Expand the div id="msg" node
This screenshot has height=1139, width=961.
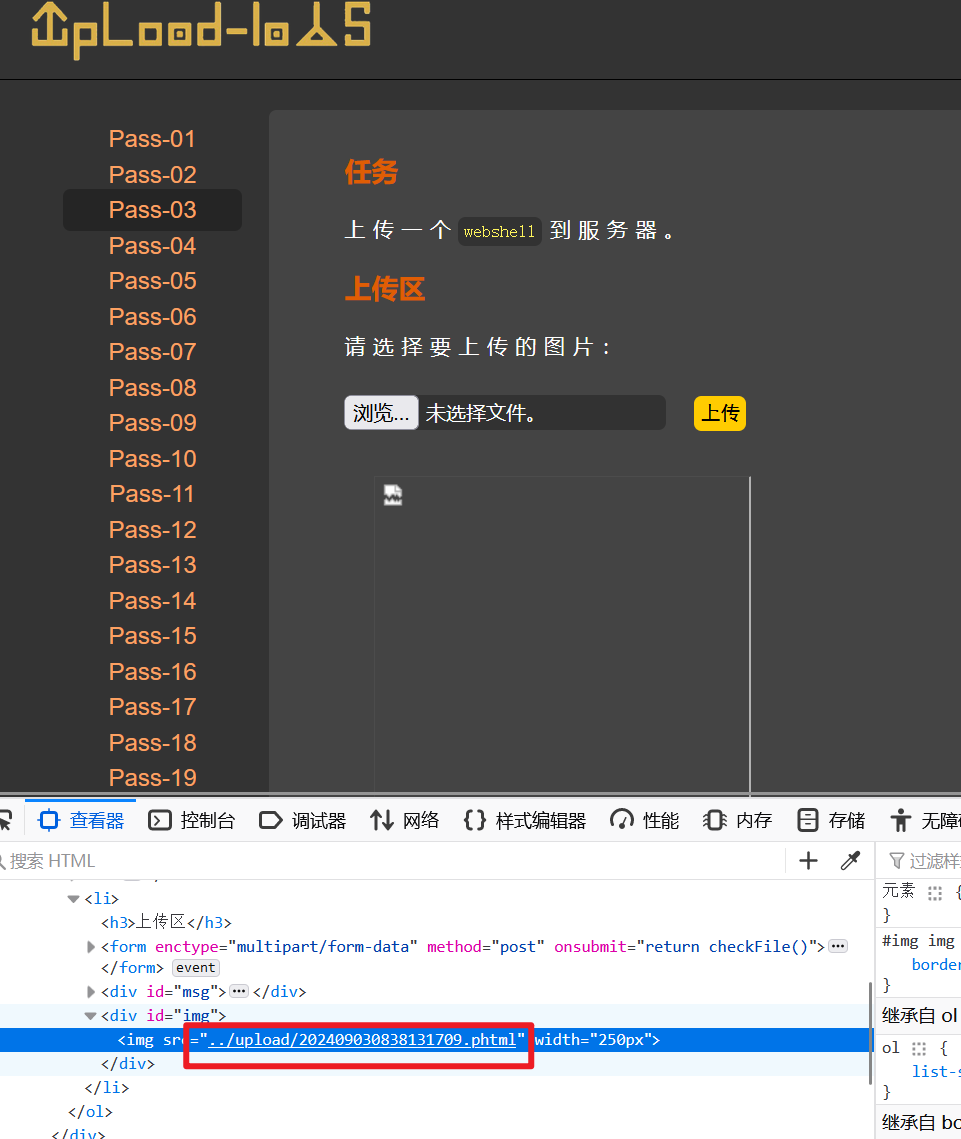pyautogui.click(x=91, y=992)
